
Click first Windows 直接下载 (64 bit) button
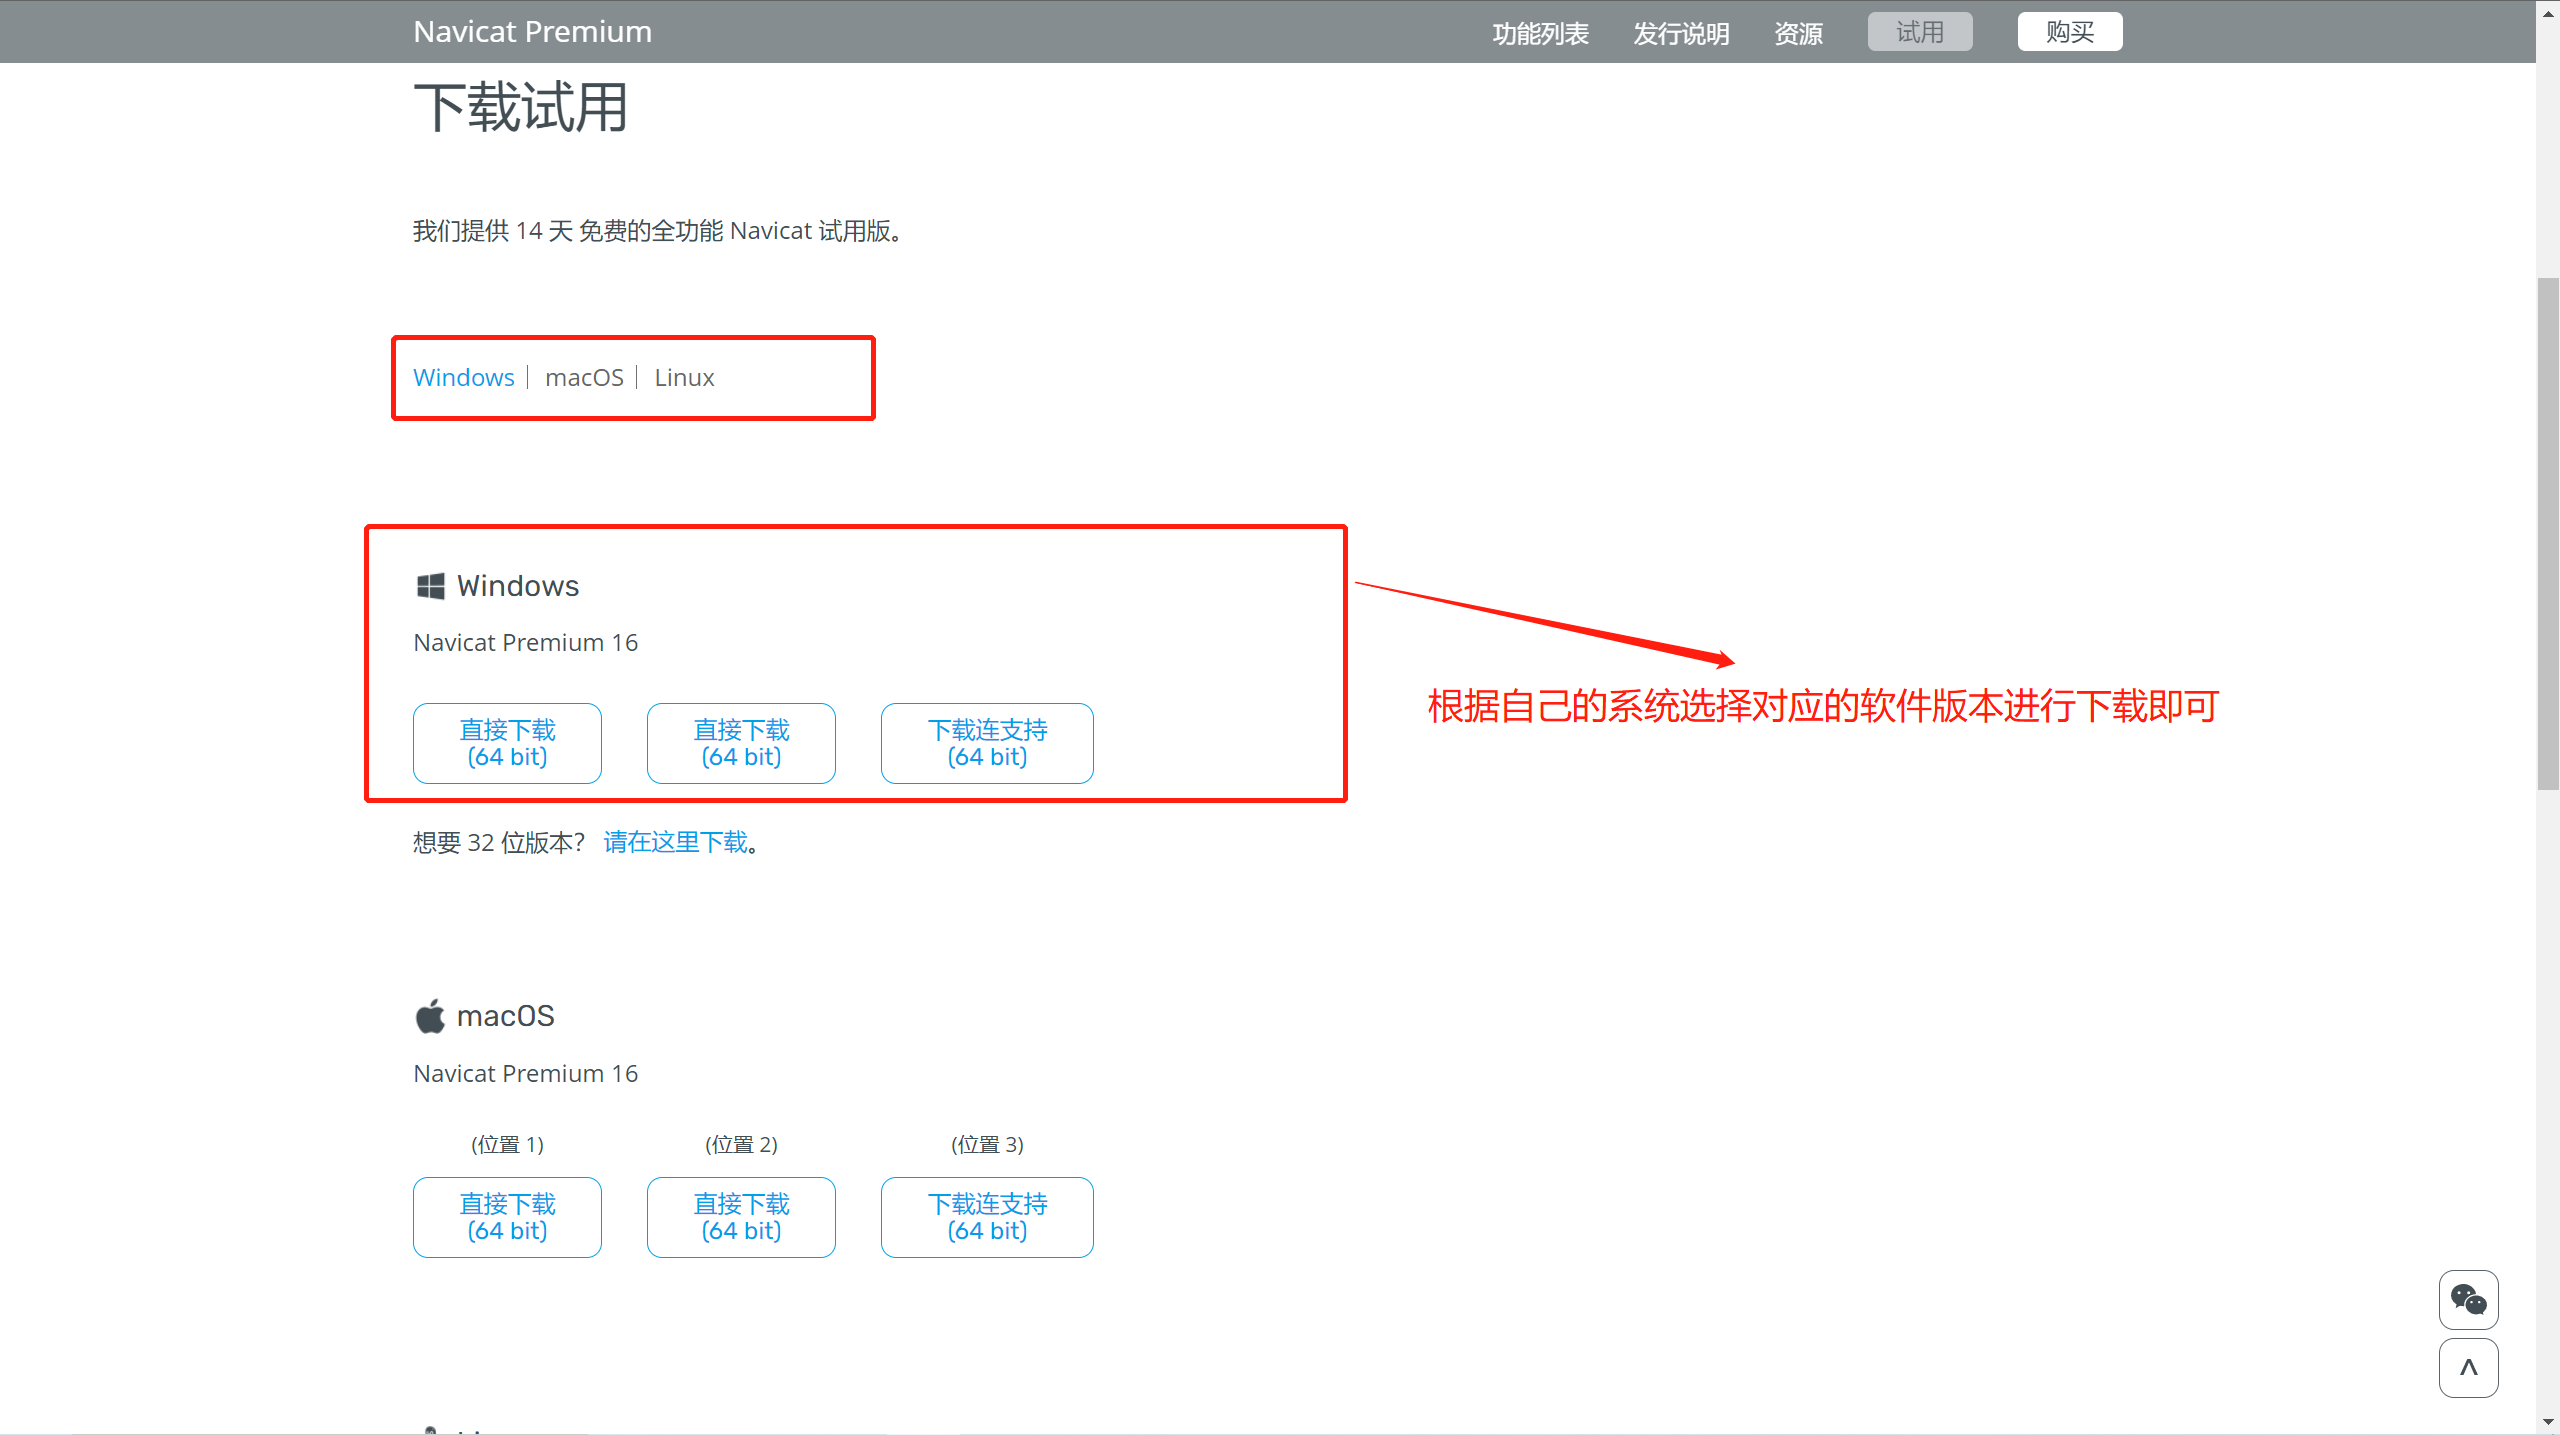[x=507, y=743]
